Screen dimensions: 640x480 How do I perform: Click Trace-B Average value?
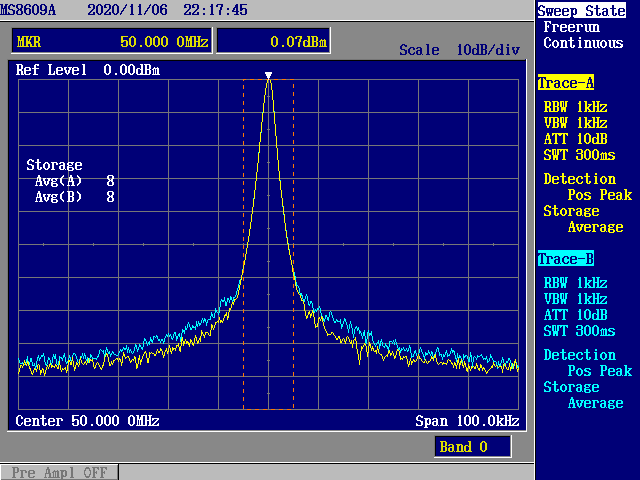tap(596, 403)
